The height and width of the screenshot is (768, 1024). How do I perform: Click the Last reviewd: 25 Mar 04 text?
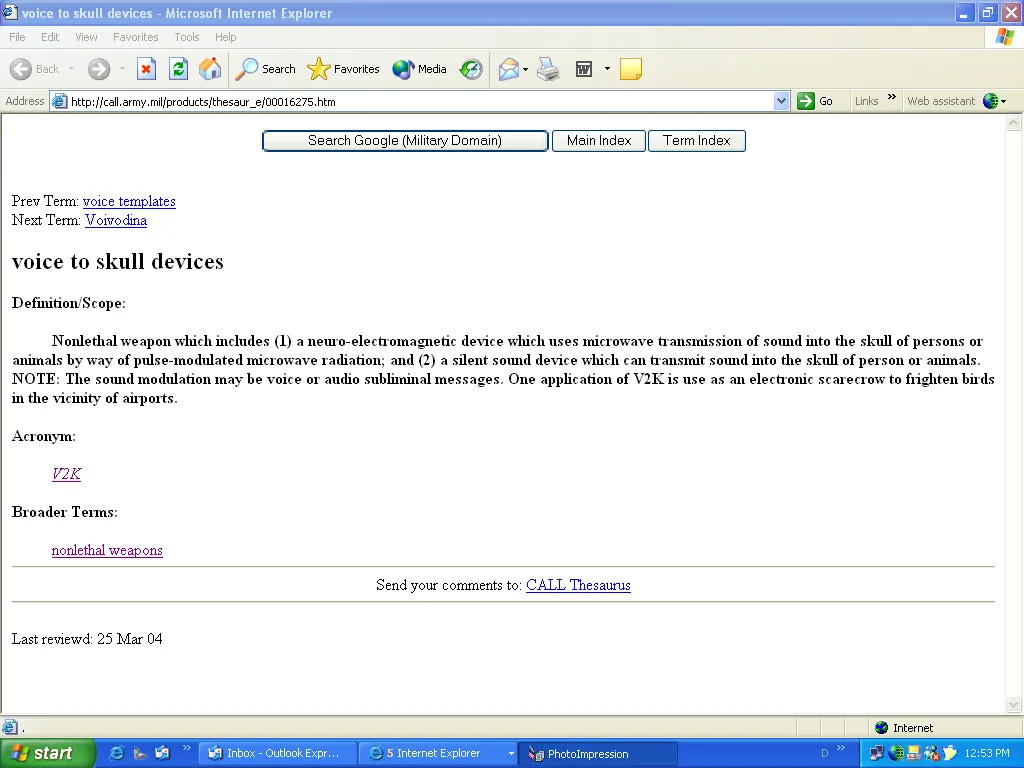coord(88,639)
